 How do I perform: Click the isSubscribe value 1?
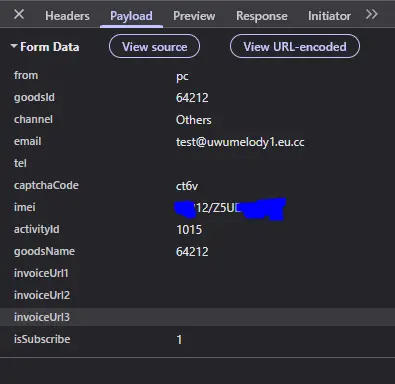pyautogui.click(x=179, y=340)
